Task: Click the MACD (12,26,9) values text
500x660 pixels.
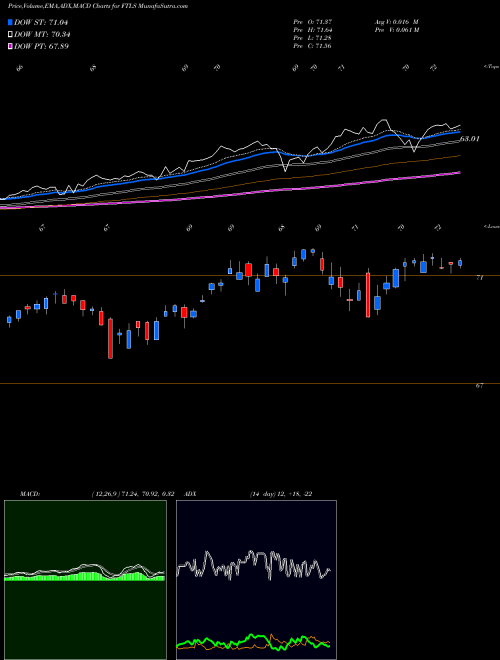Action: pyautogui.click(x=133, y=494)
